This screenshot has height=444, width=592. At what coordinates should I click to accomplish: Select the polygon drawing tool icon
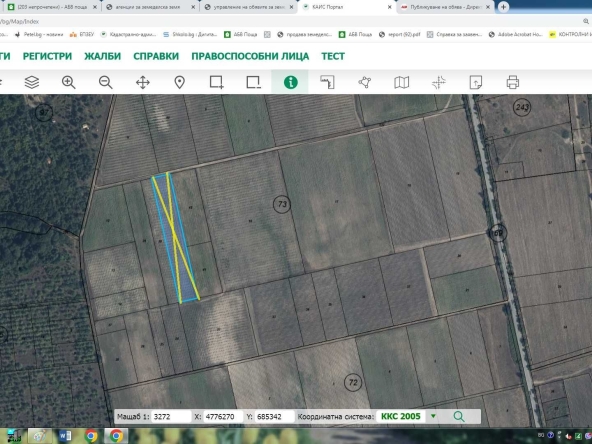(x=365, y=82)
